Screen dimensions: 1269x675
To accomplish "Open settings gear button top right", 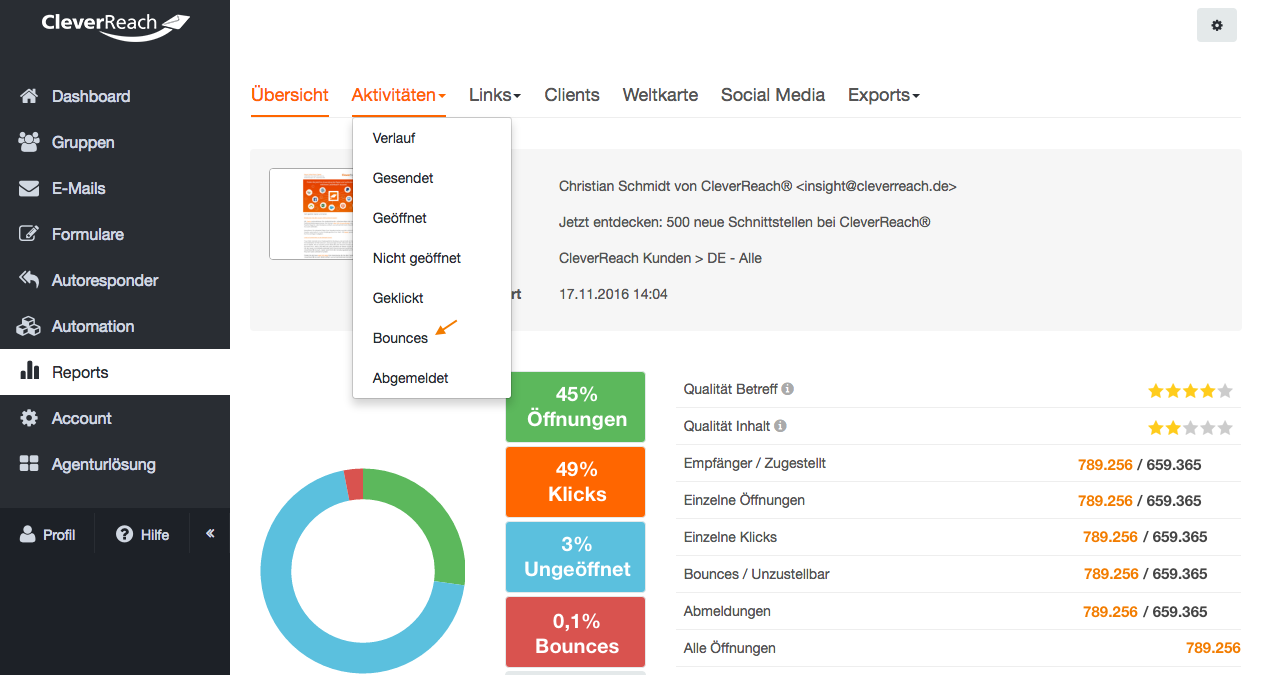I will click(1217, 25).
